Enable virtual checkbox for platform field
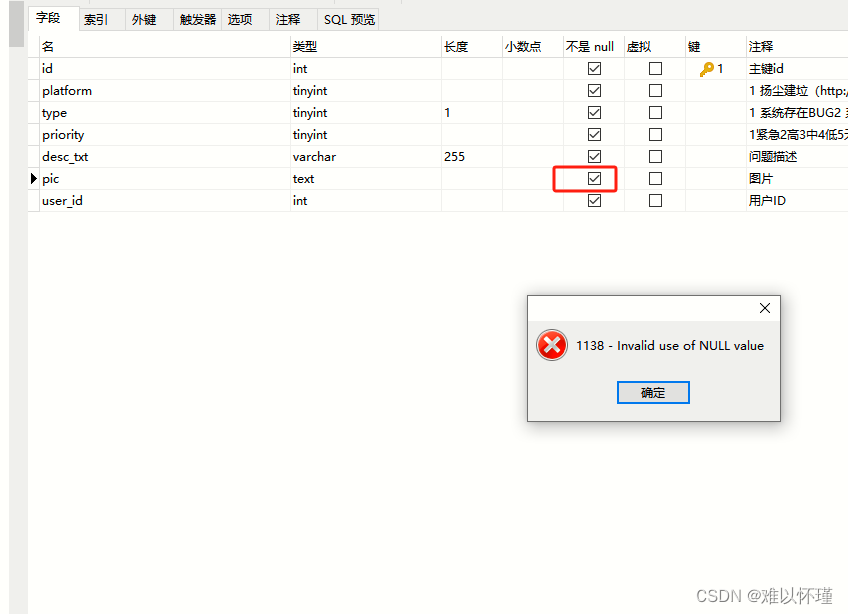 (655, 90)
